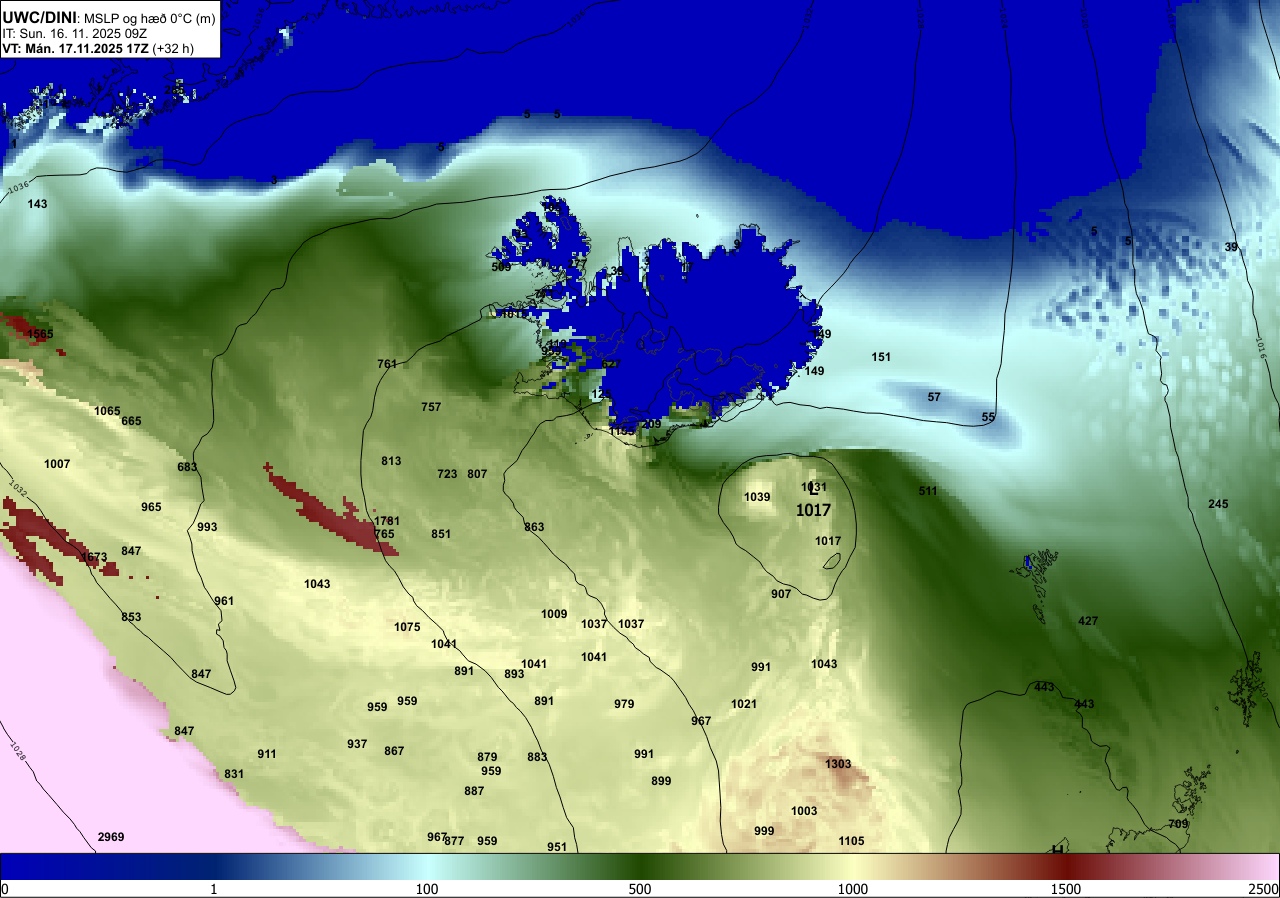Click the 961 height value
This screenshot has width=1280, height=898.
point(224,601)
